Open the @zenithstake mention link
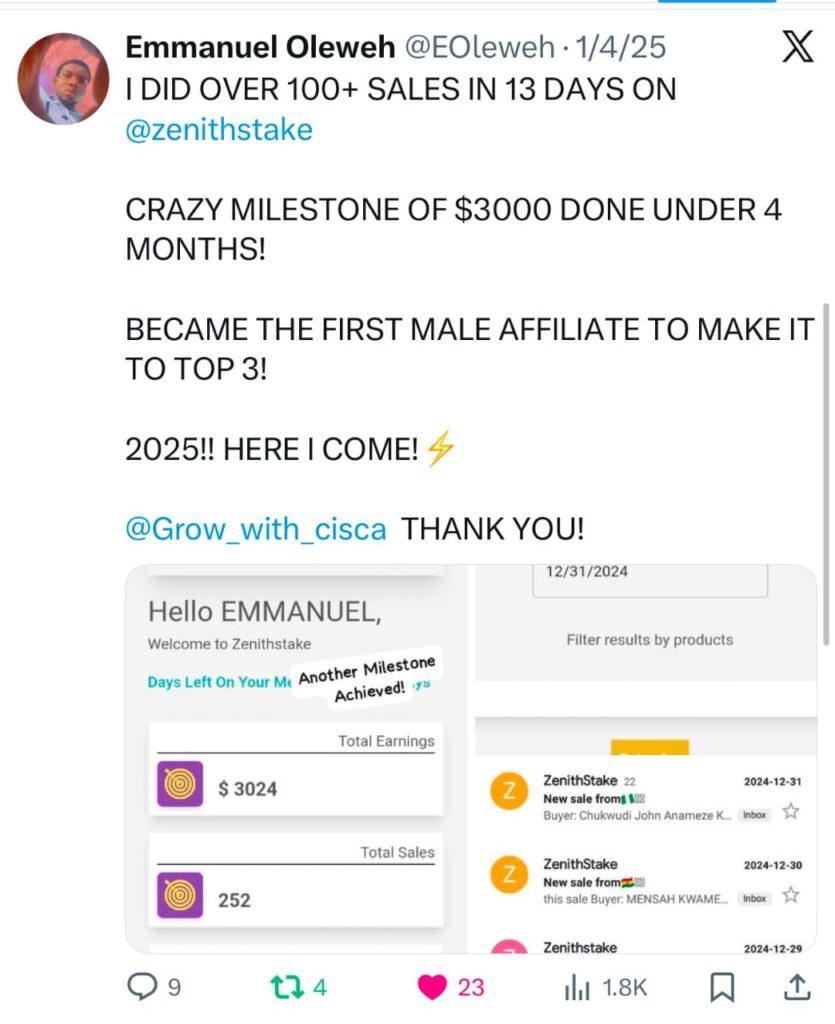This screenshot has height=1024, width=835. [219, 130]
